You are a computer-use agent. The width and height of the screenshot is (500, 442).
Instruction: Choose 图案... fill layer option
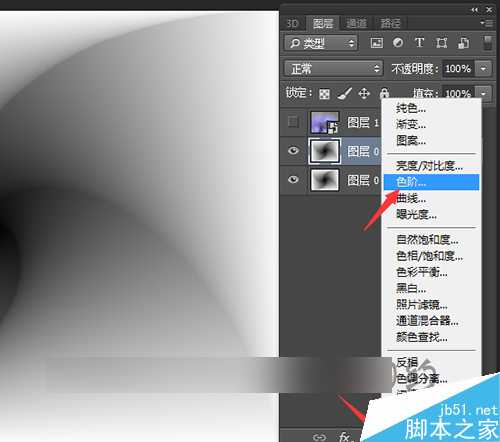tap(431, 141)
